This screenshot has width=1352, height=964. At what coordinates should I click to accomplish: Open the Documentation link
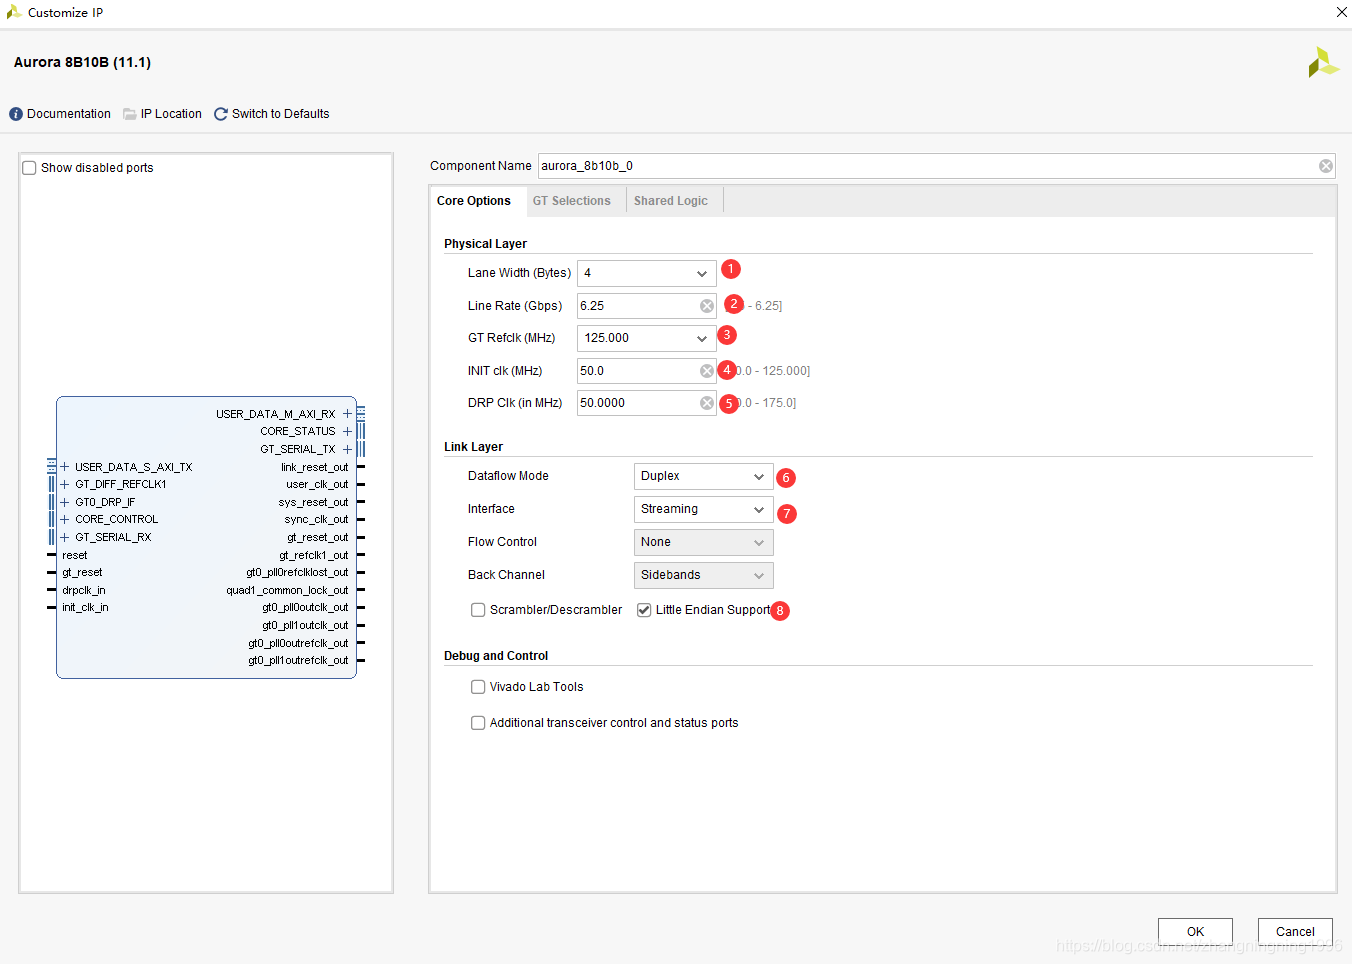point(69,114)
